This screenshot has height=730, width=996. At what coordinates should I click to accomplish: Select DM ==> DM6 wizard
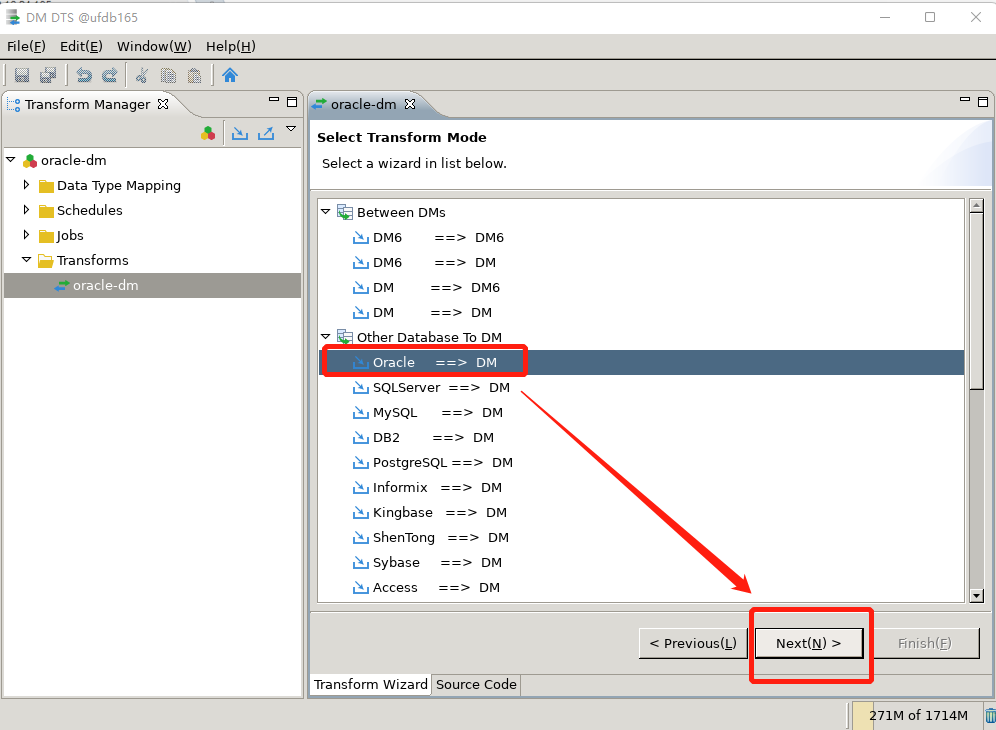(x=426, y=288)
